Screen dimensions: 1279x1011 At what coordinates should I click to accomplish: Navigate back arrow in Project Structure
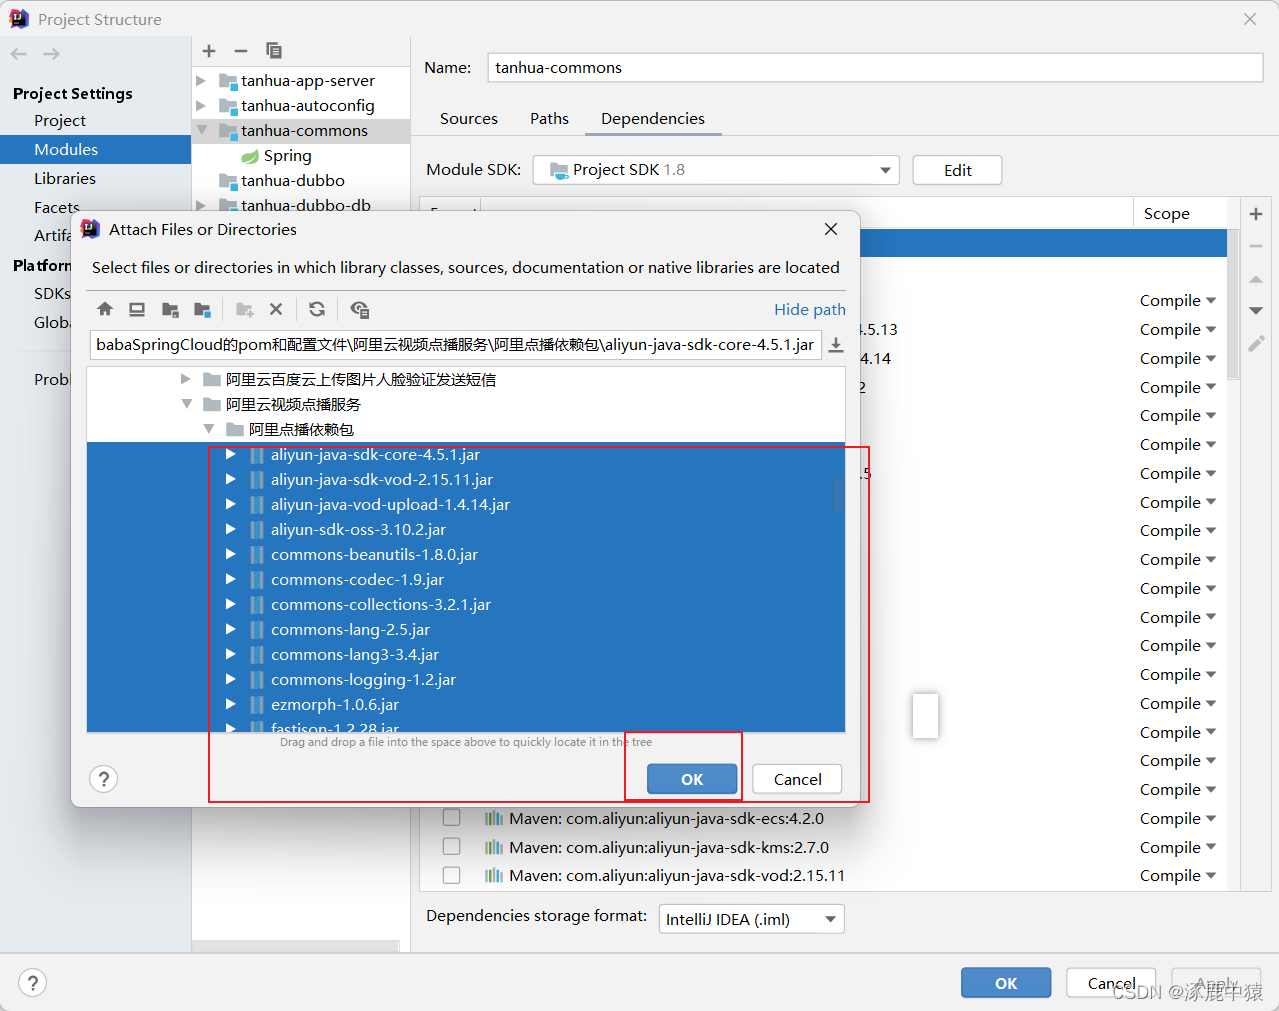coord(19,54)
